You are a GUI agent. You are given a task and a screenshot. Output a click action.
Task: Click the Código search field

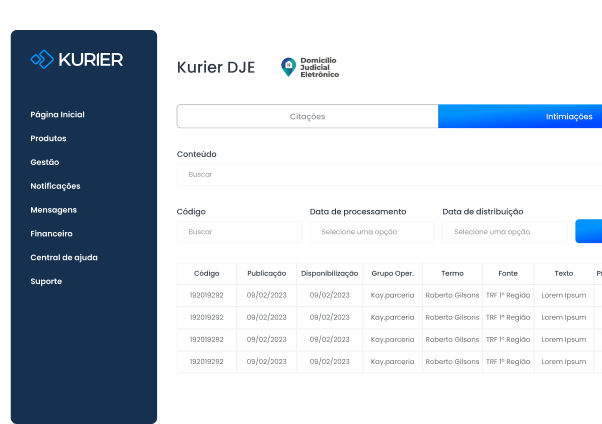click(239, 232)
